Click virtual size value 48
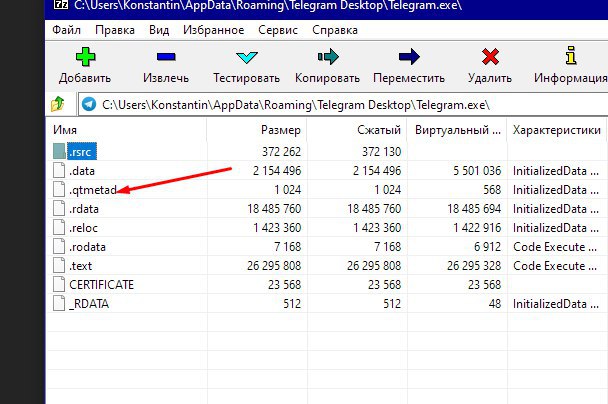 point(494,304)
